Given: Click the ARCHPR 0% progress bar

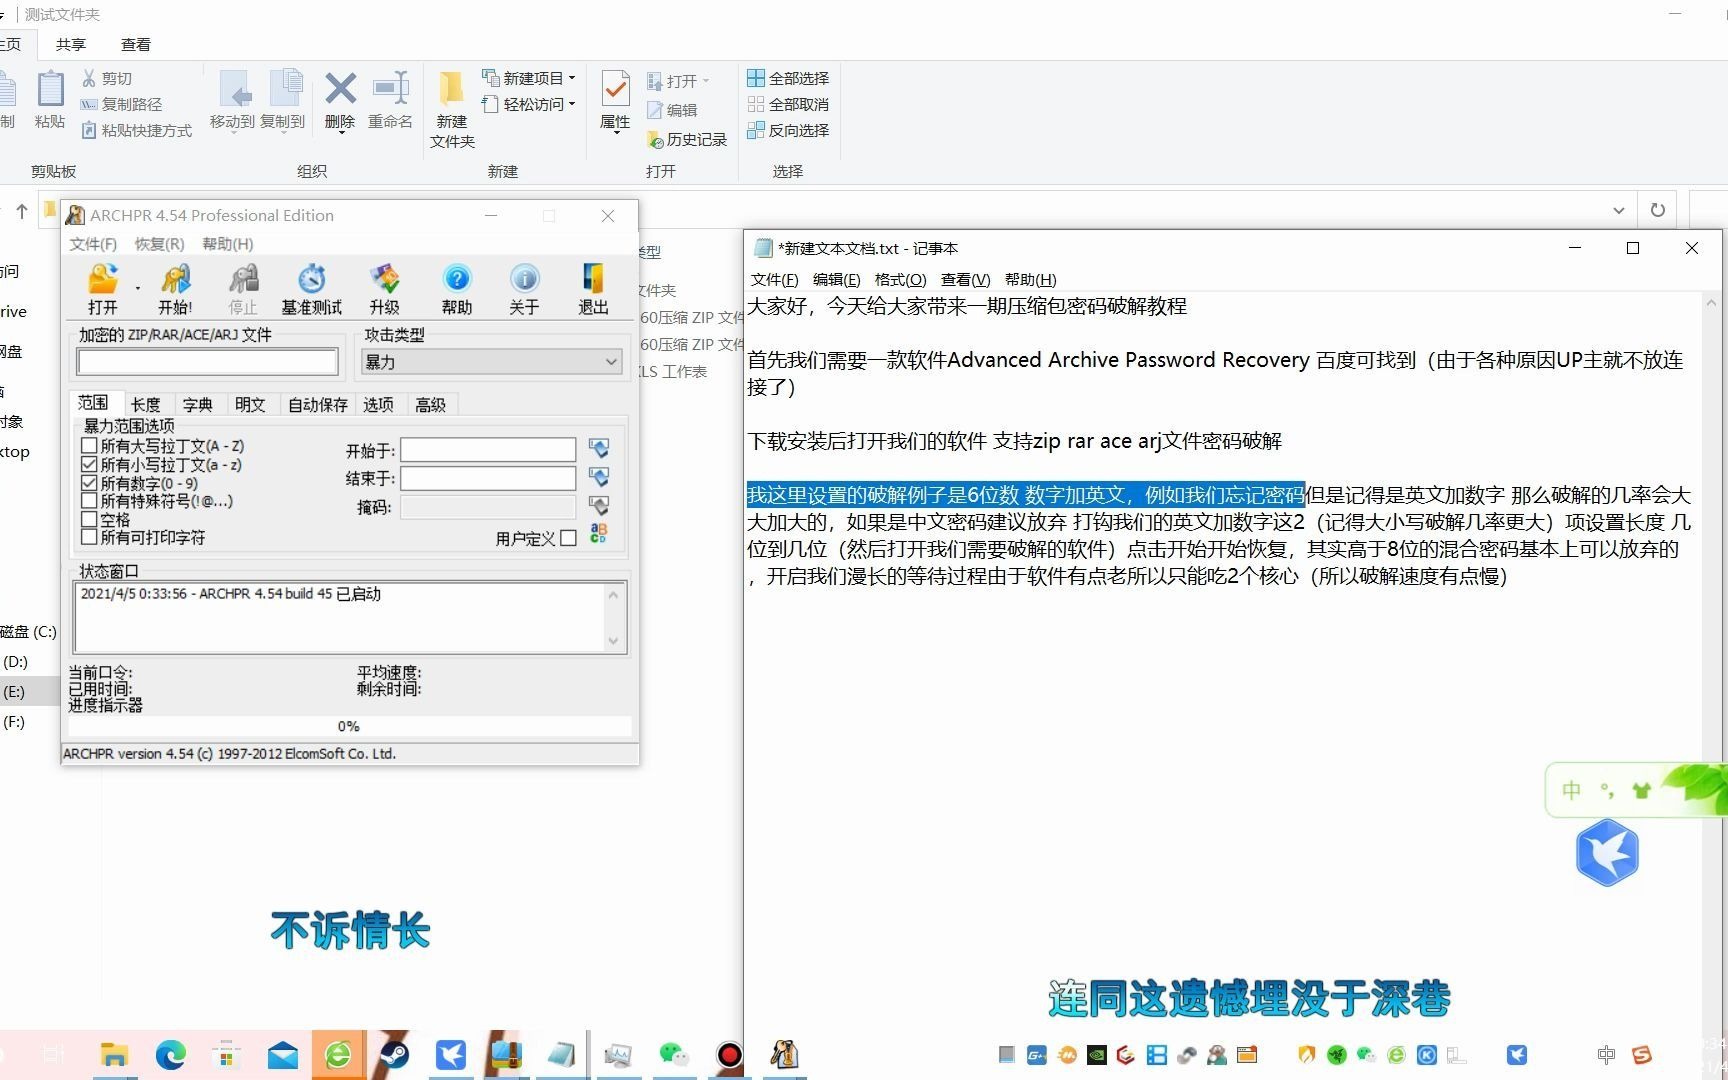Looking at the screenshot, I should click(x=349, y=726).
